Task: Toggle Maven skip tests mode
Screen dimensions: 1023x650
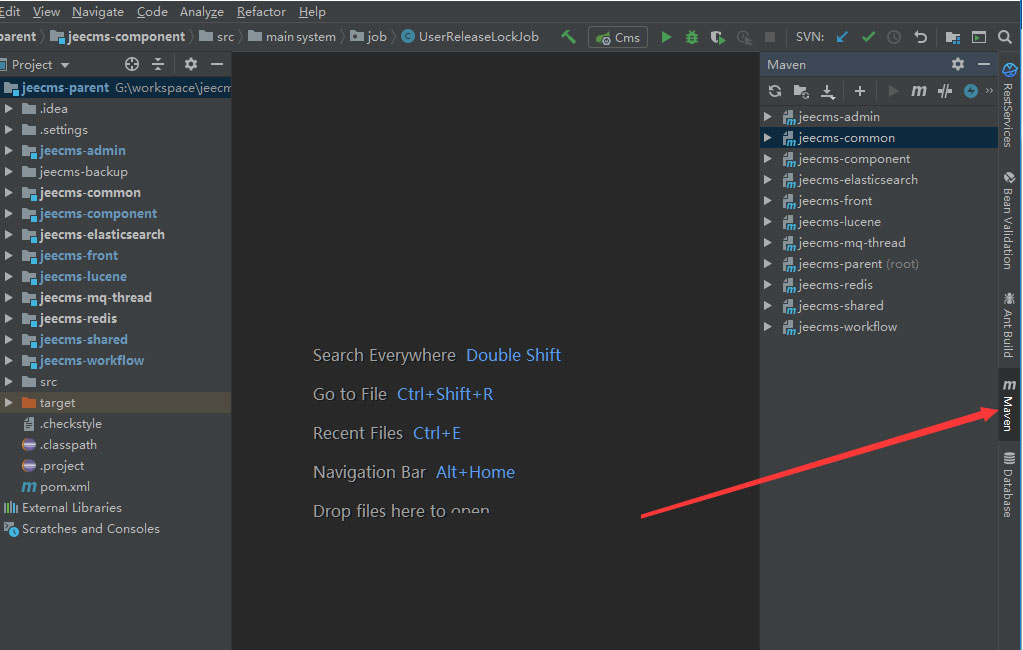Action: tap(970, 91)
